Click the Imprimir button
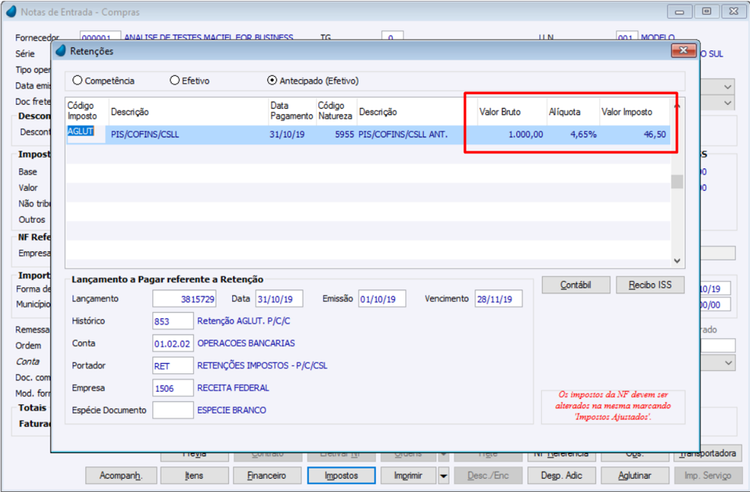 (x=408, y=475)
